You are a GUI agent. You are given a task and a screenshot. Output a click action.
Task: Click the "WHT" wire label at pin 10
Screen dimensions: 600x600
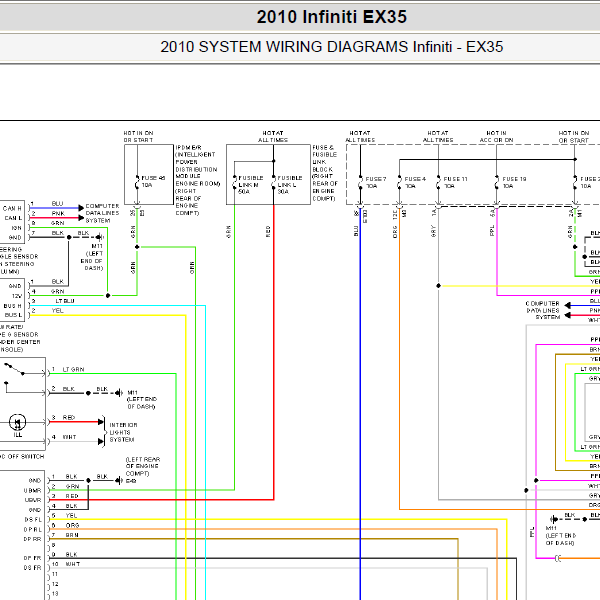click(73, 564)
